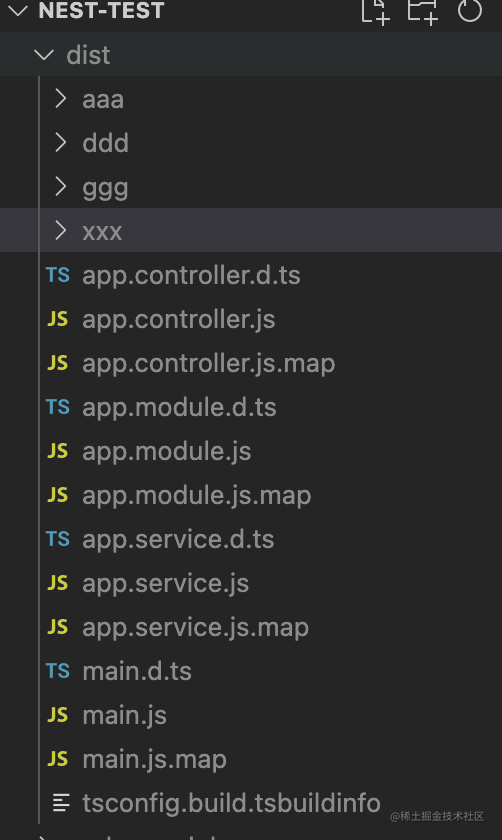
Task: Click JS icon of app.controller.js
Action: pos(58,319)
